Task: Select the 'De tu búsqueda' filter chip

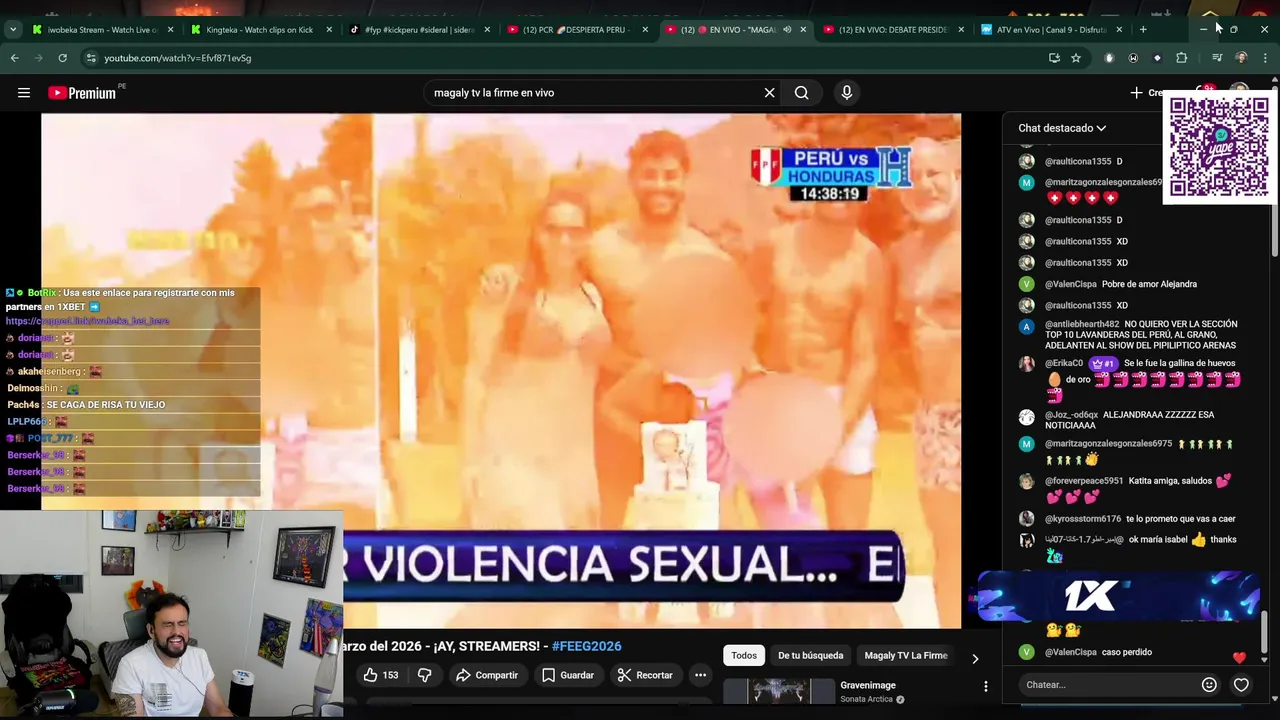Action: coord(811,655)
